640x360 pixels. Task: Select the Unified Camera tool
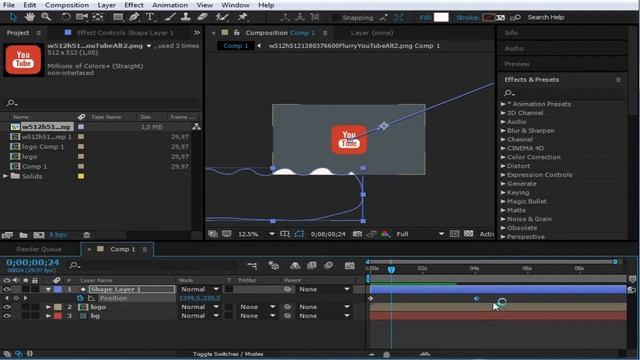tap(82, 17)
